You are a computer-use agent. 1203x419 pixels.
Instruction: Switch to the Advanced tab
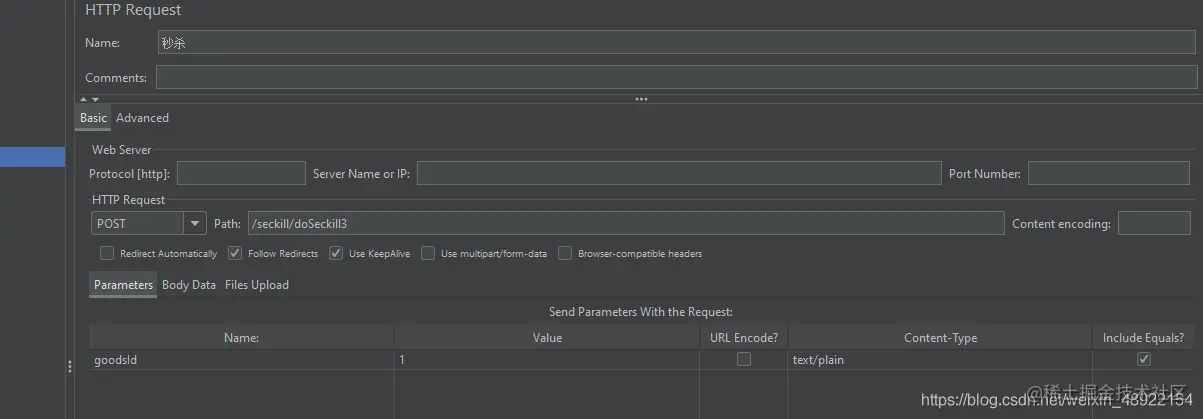[142, 118]
